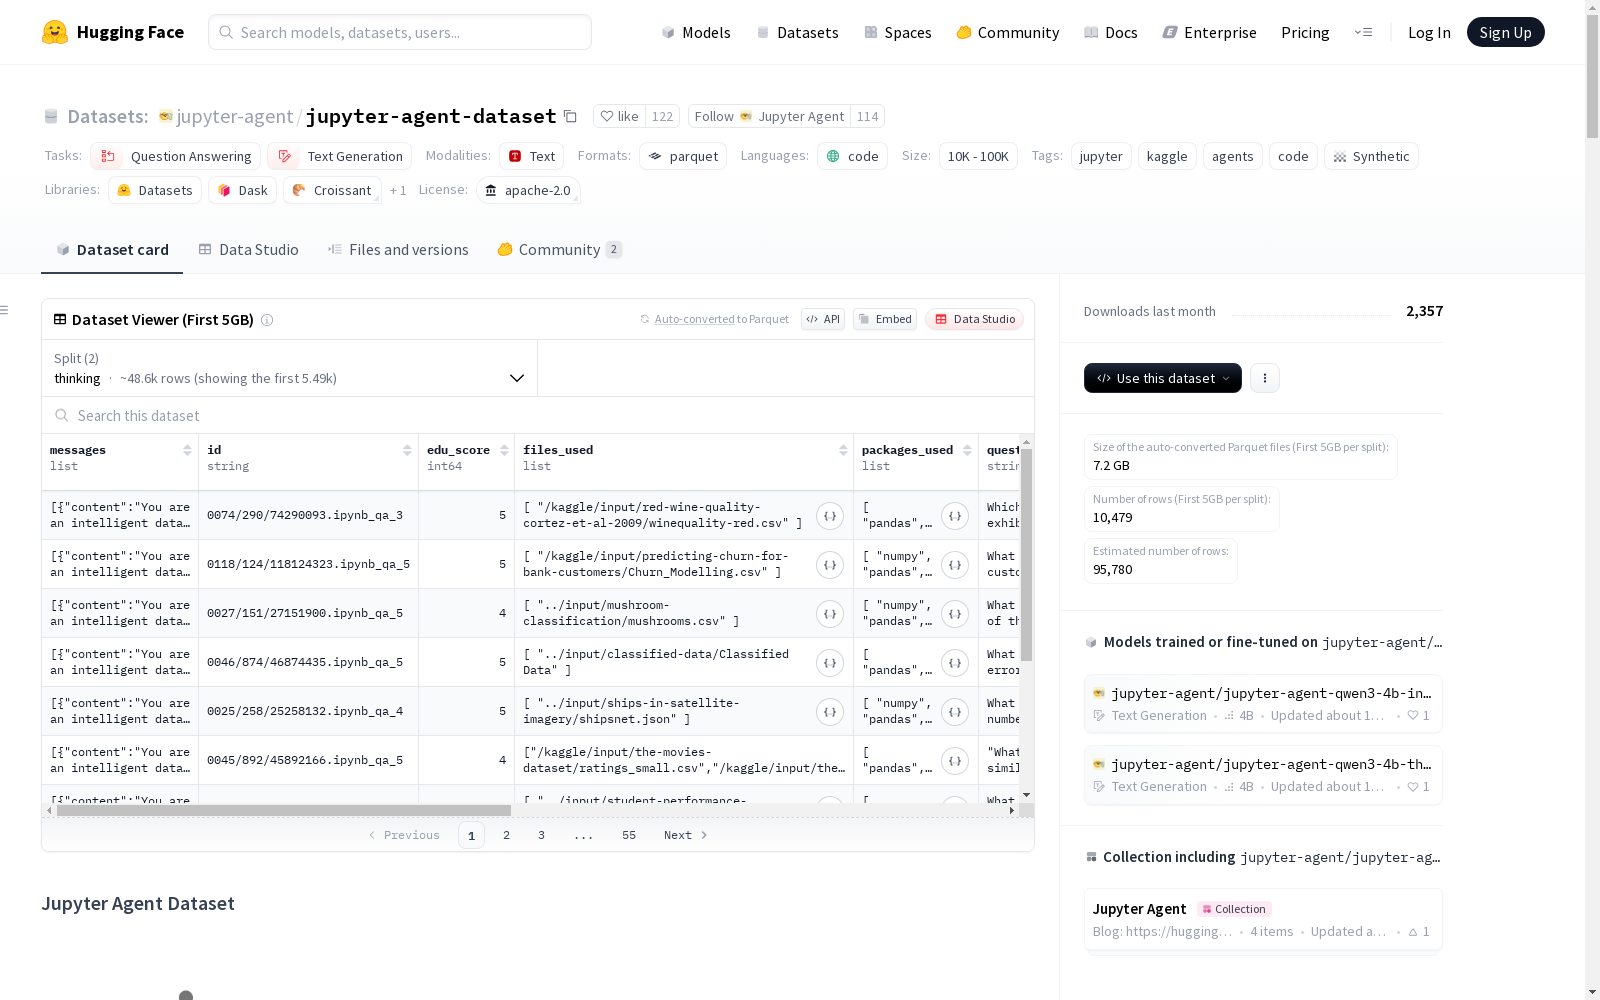Viewport: 1600px width, 1000px height.
Task: Open the Jupyter Agent collection card
Action: (1263, 920)
